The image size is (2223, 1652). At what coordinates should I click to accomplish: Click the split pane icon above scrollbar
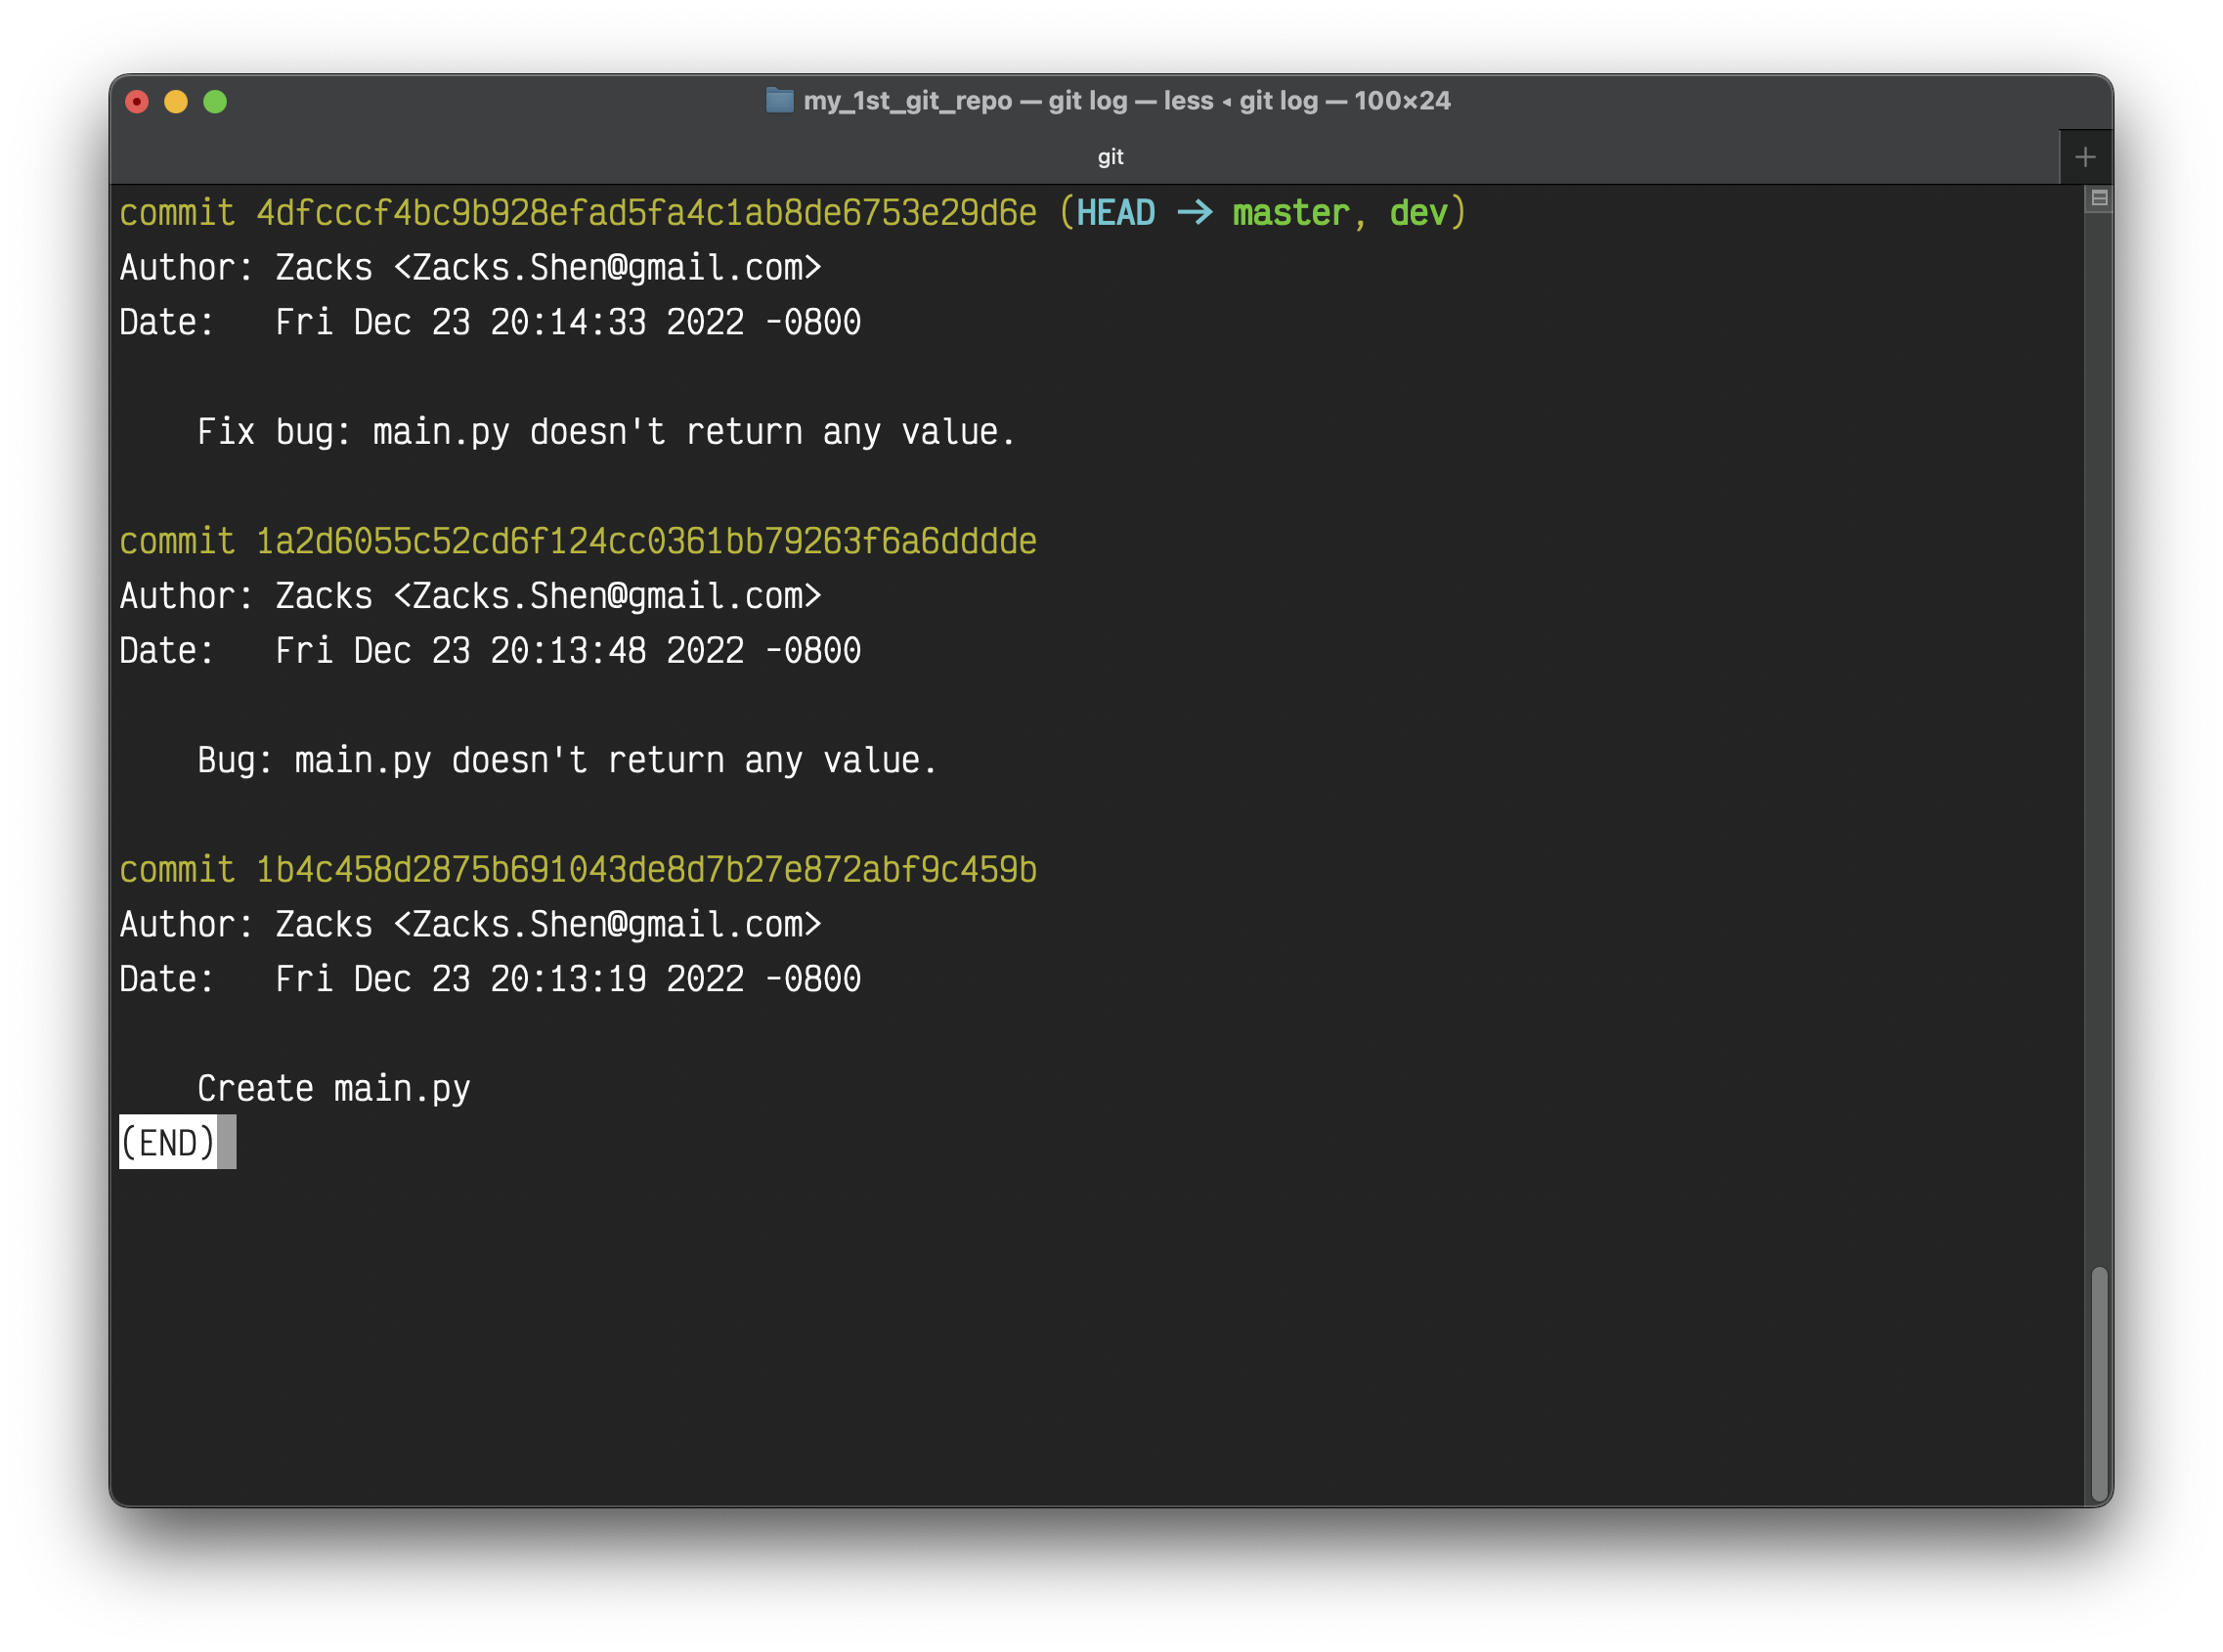(x=2099, y=198)
